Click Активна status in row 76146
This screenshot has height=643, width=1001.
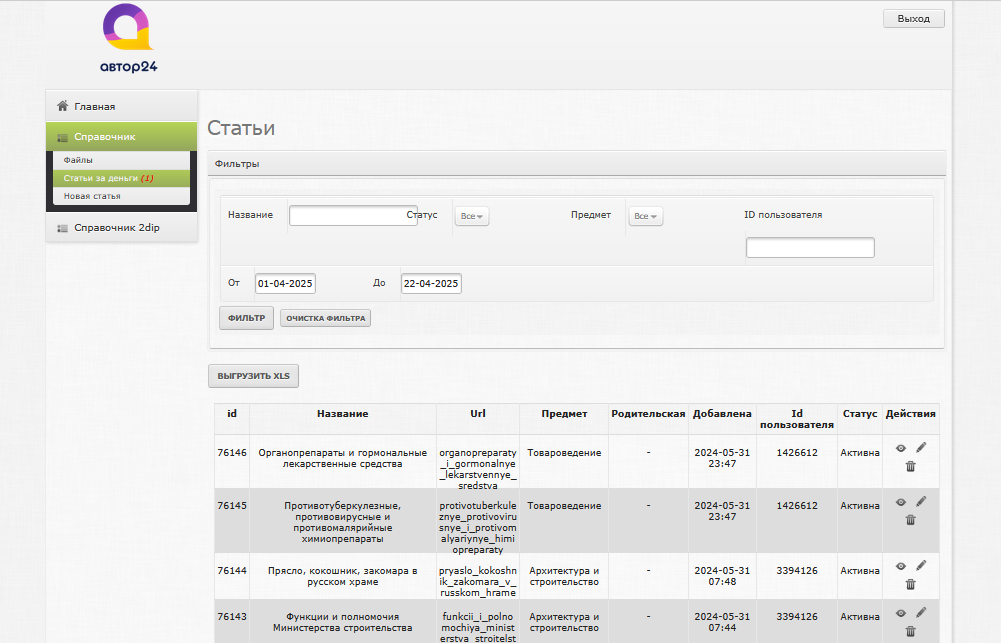[860, 453]
